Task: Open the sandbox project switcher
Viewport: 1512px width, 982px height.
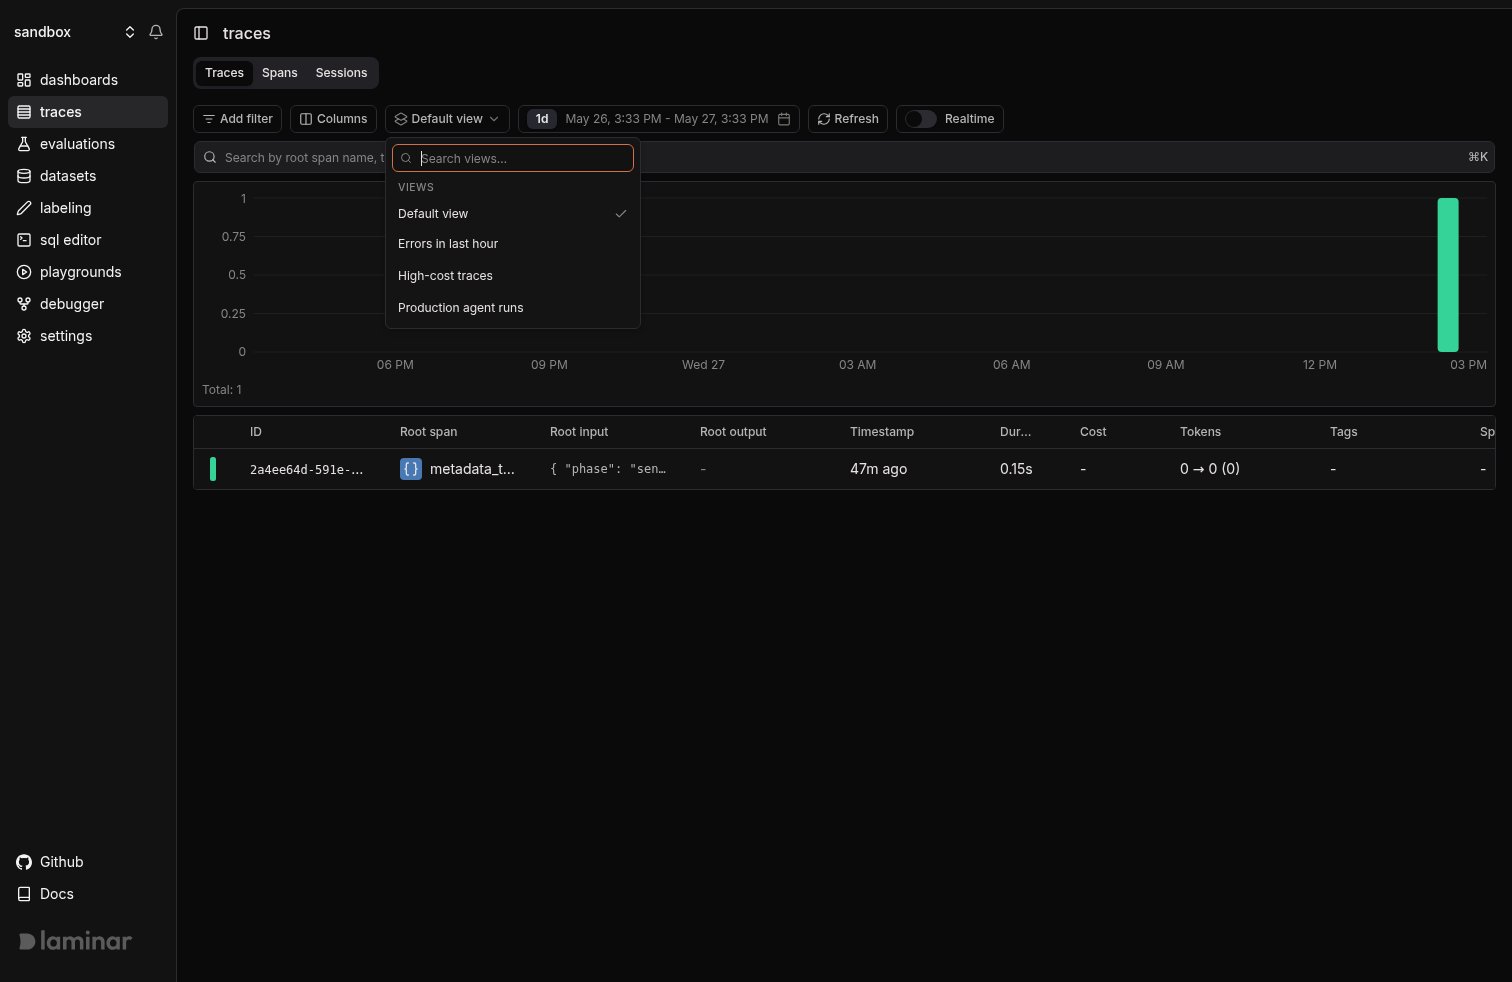Action: (74, 32)
